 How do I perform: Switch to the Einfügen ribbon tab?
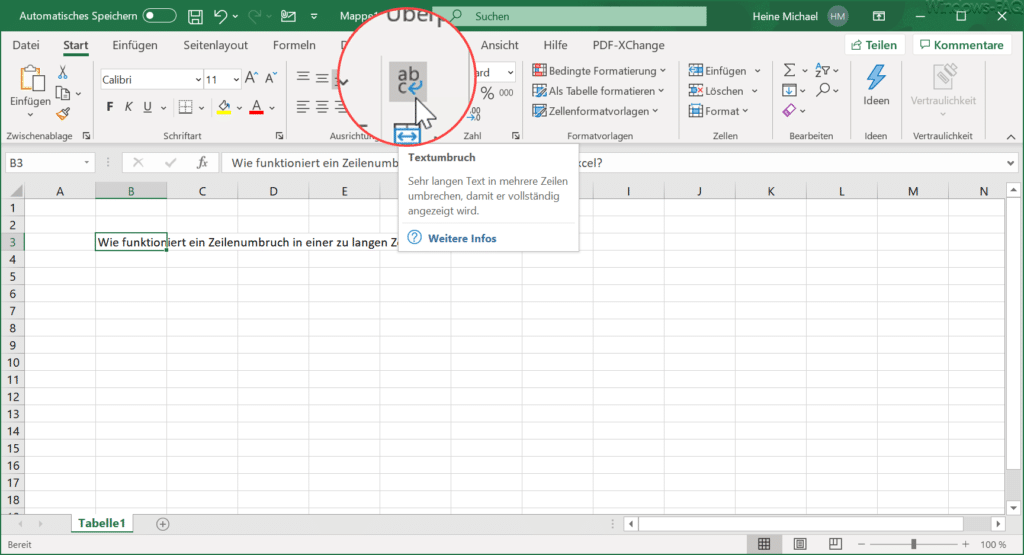[x=135, y=45]
